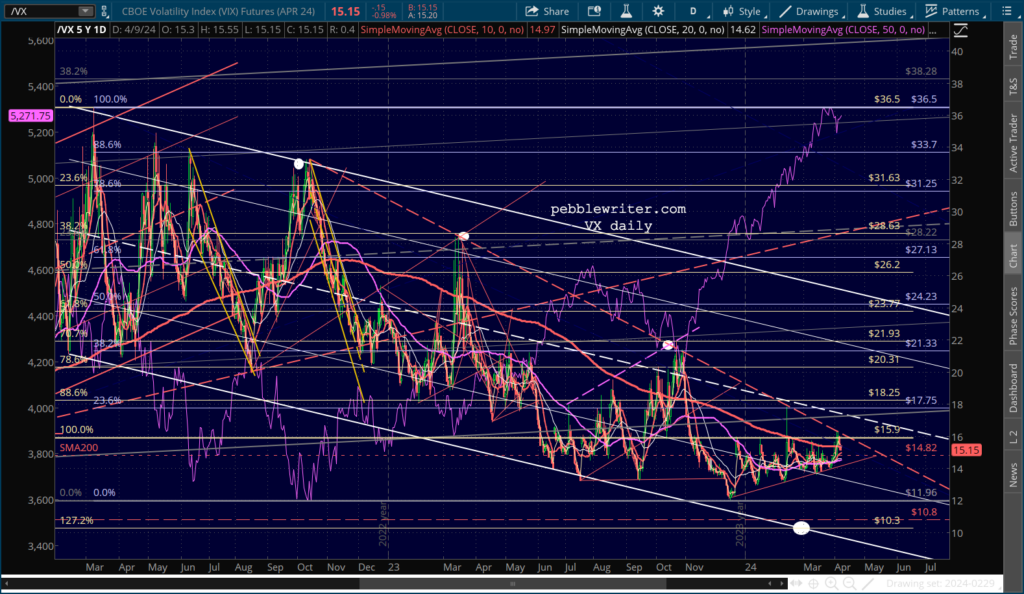
Task: Click the /VX 5 Y 1D chart label
Action: tap(82, 30)
